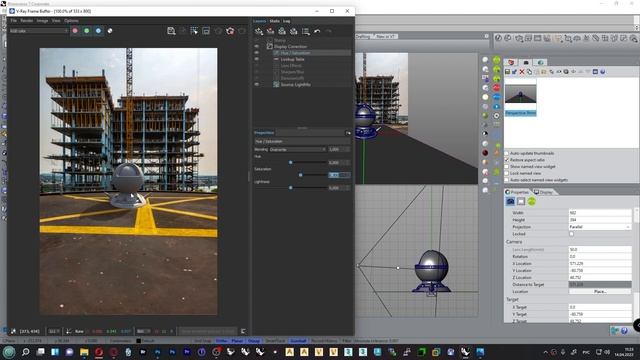Uncheck Restore aspect ratio checkbox
This screenshot has height=360, width=640.
click(507, 160)
